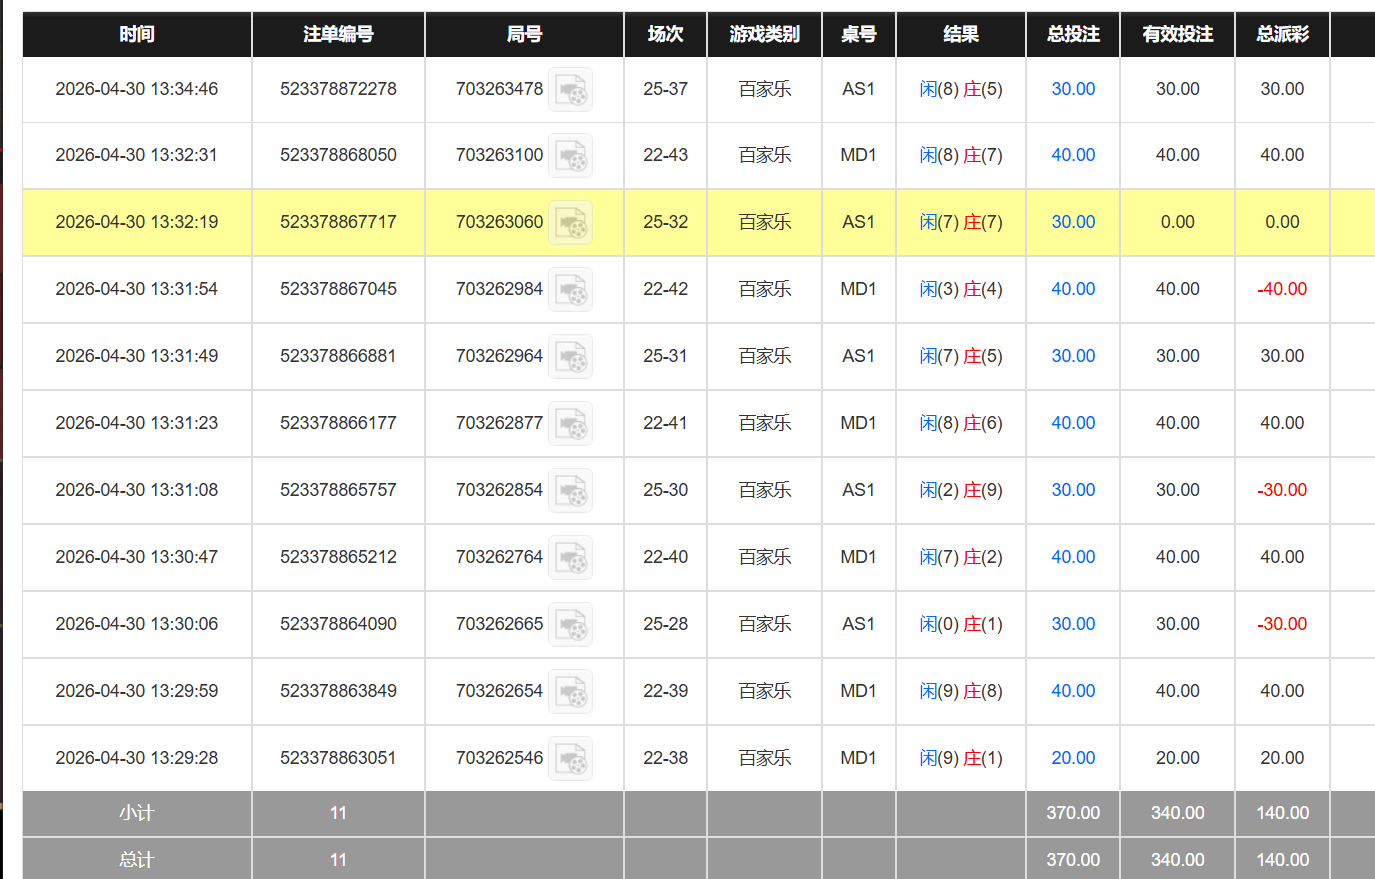Open replay video icon for round 703262546
The width and height of the screenshot is (1375, 879).
point(570,759)
